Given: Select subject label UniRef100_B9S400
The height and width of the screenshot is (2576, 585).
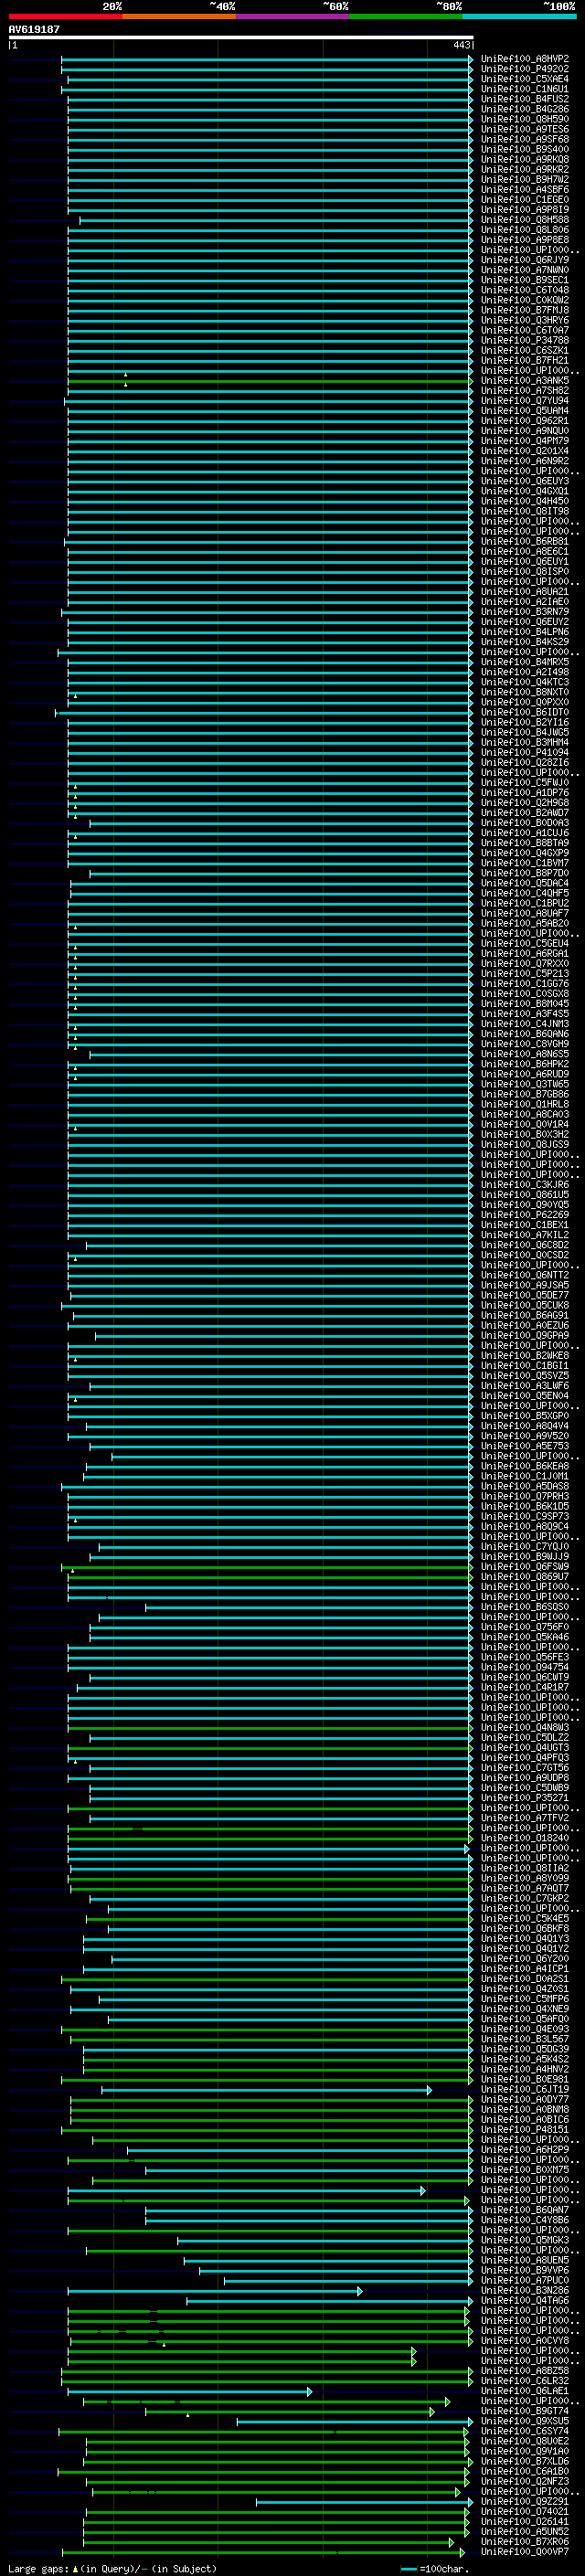Looking at the screenshot, I should pos(524,149).
